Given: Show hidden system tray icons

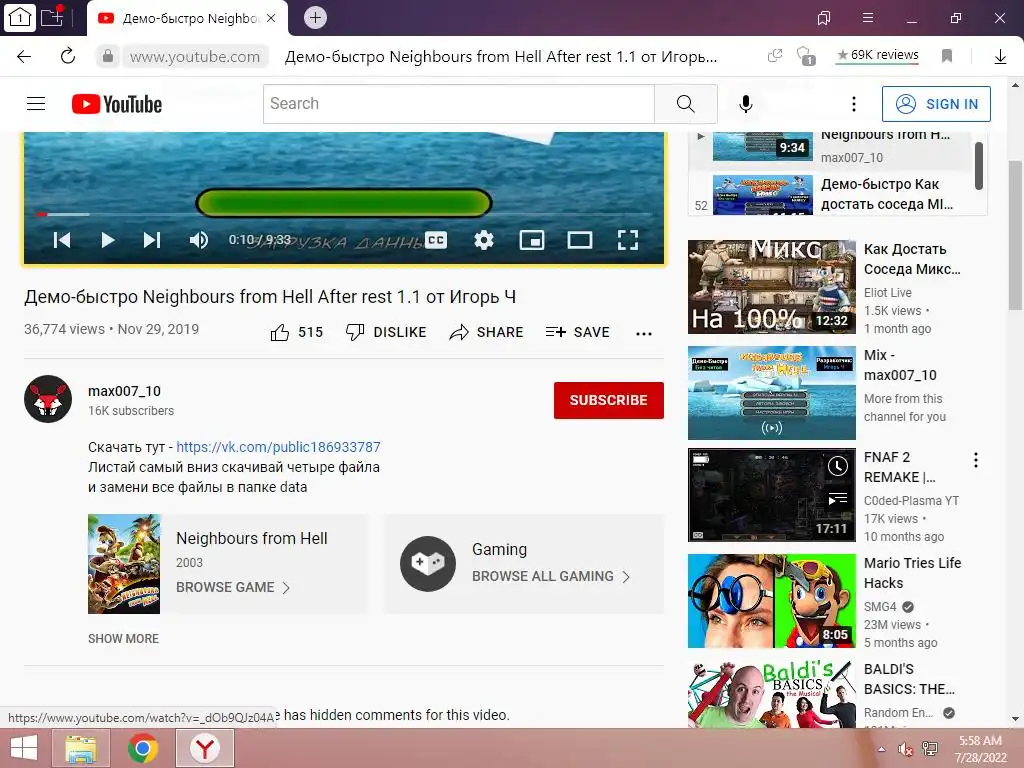Looking at the screenshot, I should click(882, 749).
